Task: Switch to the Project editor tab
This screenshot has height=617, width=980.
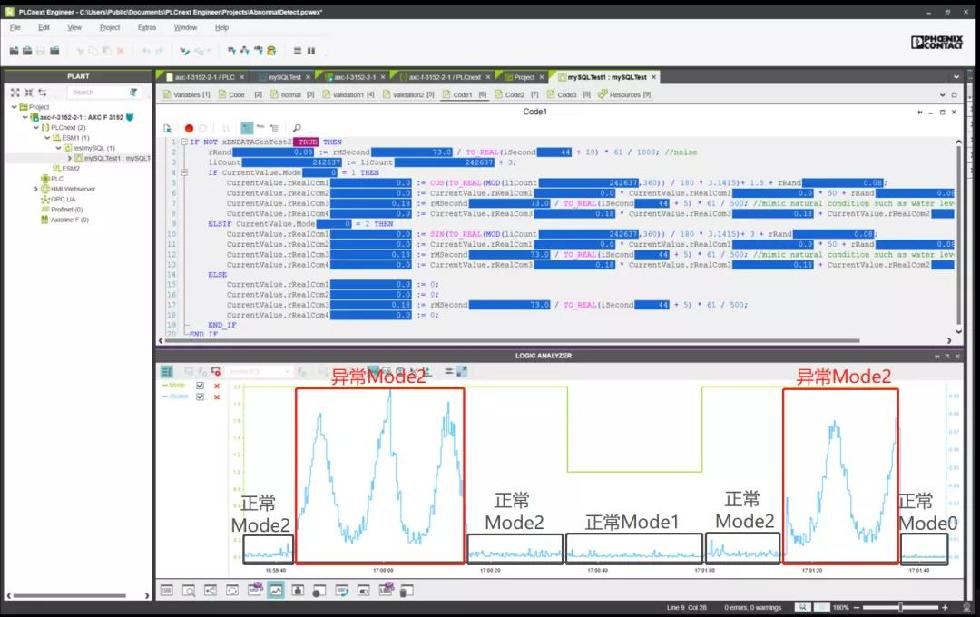Action: tap(524, 77)
